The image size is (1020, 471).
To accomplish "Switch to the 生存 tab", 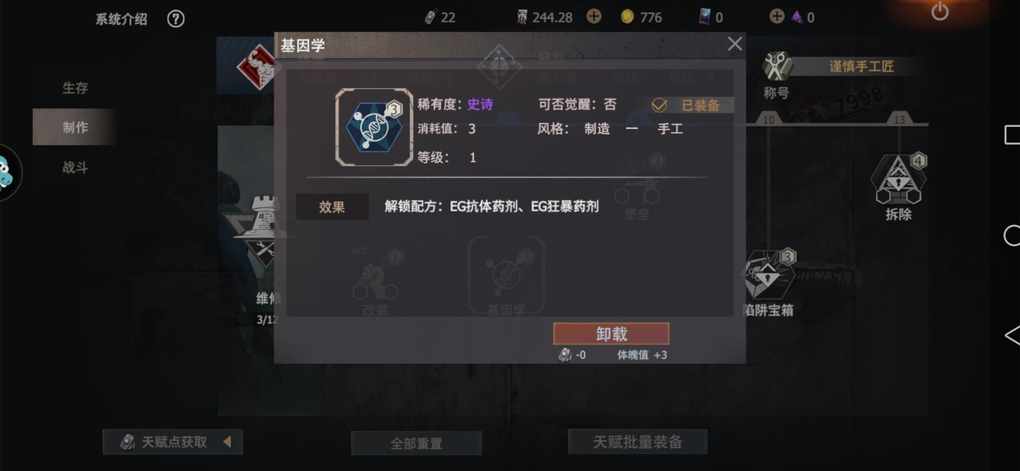I will click(75, 88).
